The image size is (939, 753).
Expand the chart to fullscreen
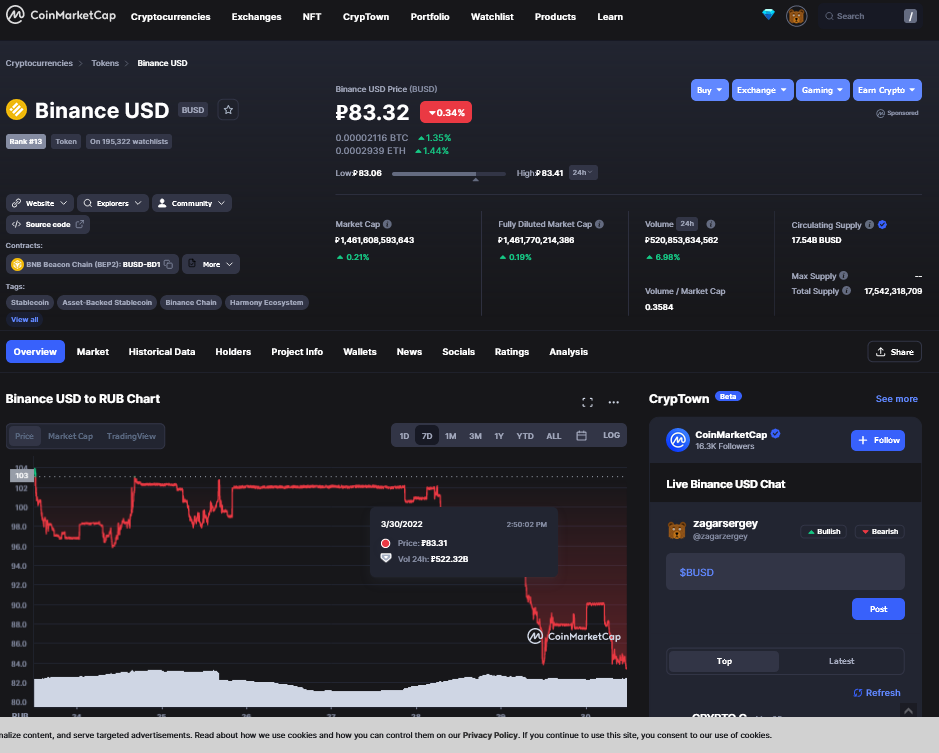pos(587,403)
